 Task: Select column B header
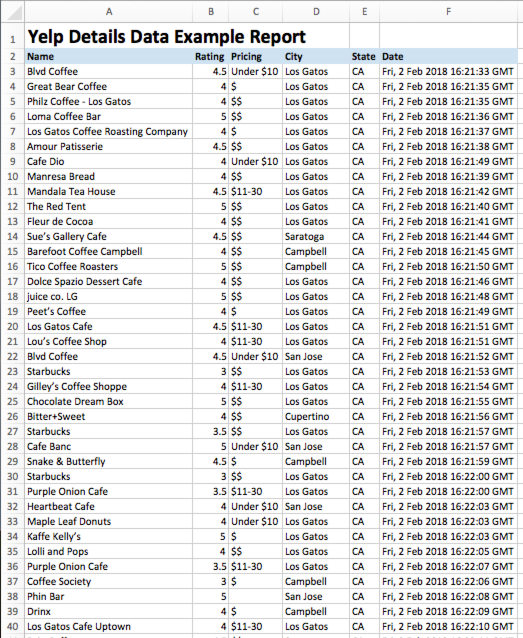pos(211,12)
